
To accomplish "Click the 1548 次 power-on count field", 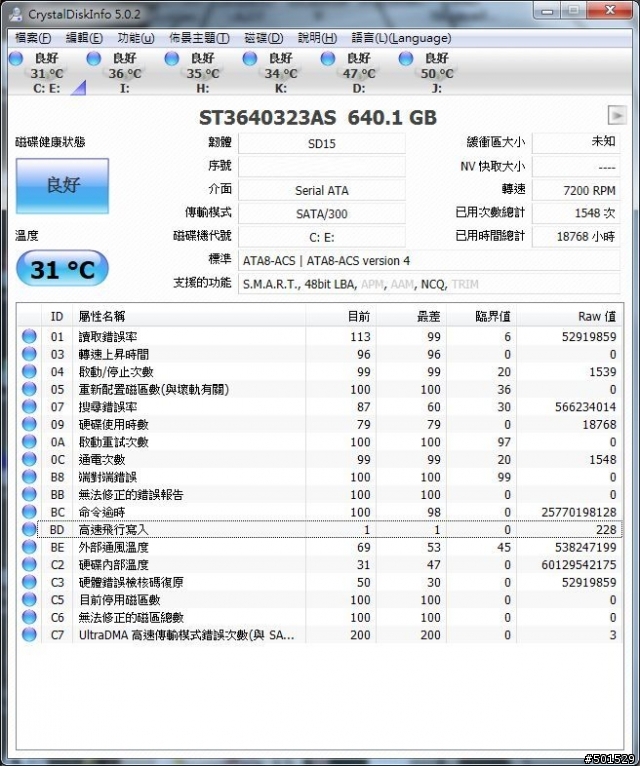I will pyautogui.click(x=576, y=213).
